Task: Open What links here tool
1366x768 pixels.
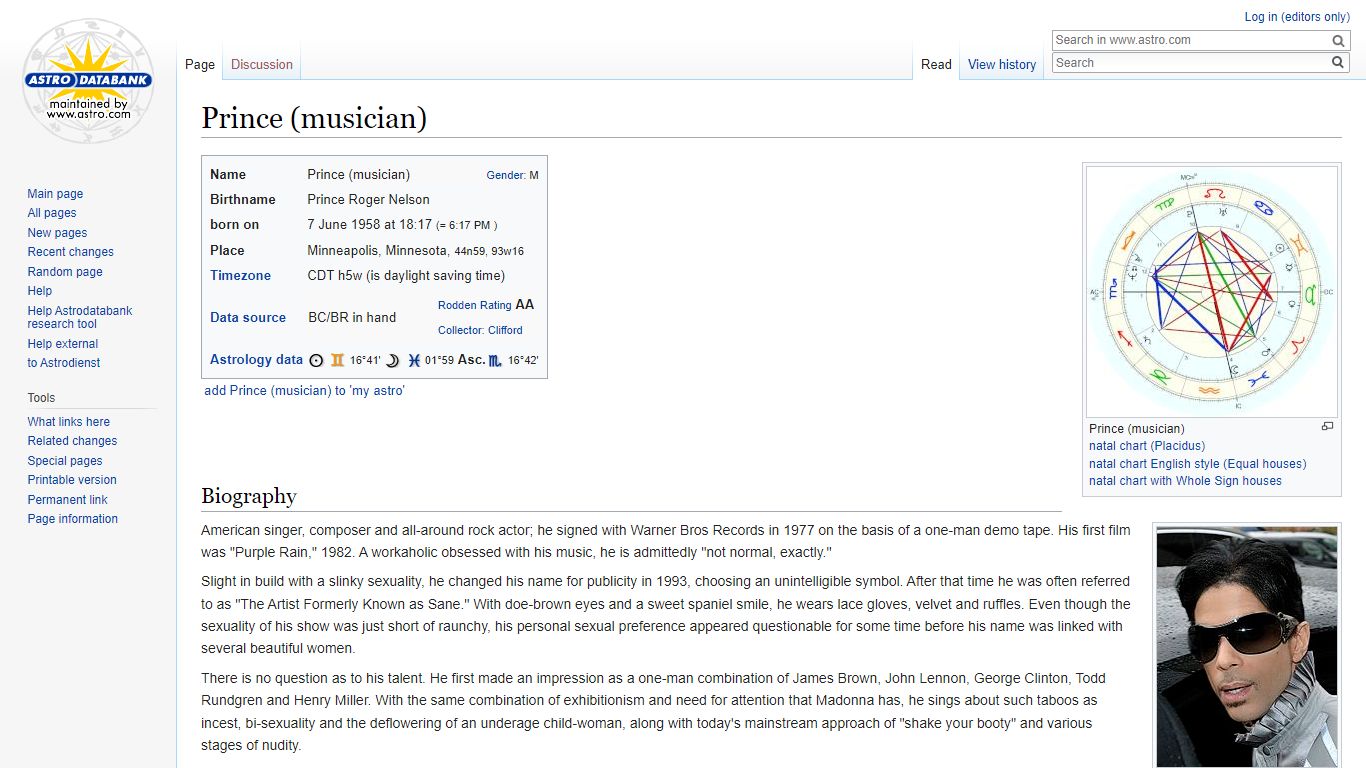Action: (69, 422)
